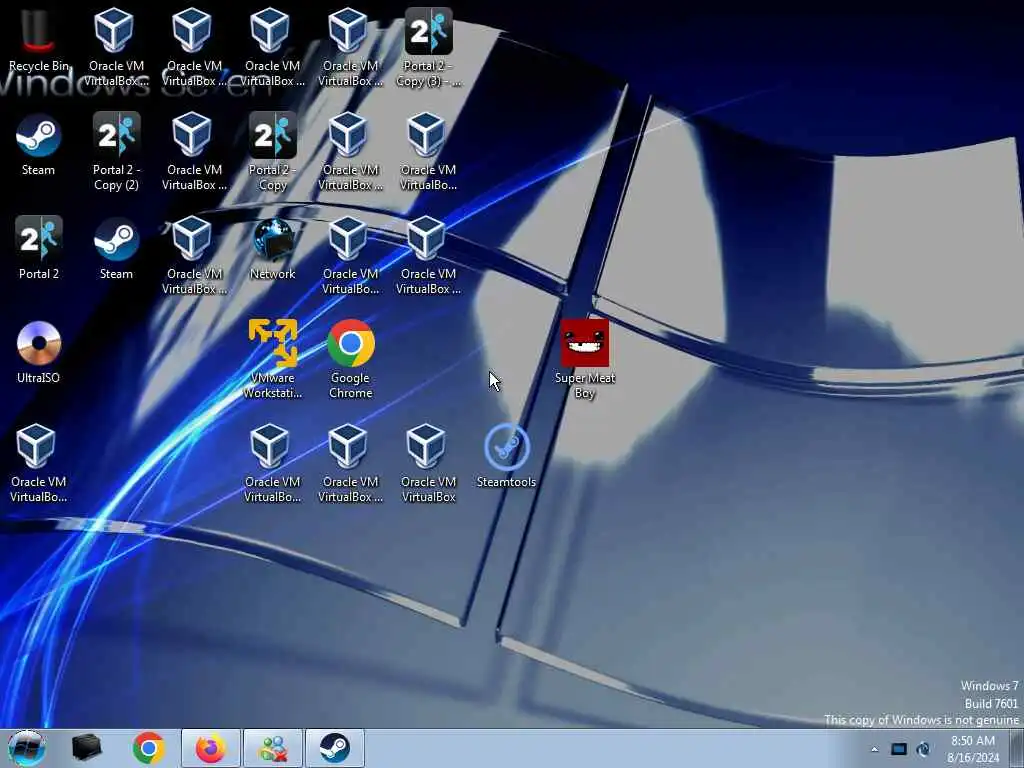Select the VirtualBox icon directly below VMware Workstation
The width and height of the screenshot is (1024, 768).
[272, 464]
